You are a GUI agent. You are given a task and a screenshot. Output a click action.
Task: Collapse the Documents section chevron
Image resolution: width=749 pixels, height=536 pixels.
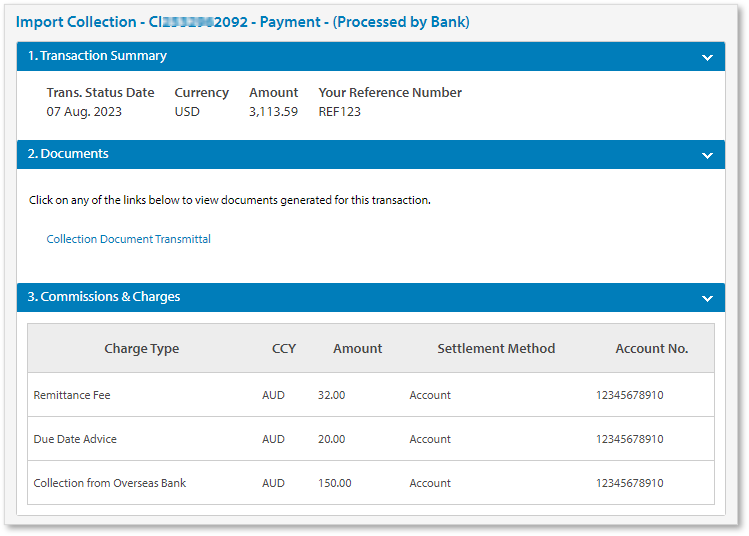click(707, 155)
